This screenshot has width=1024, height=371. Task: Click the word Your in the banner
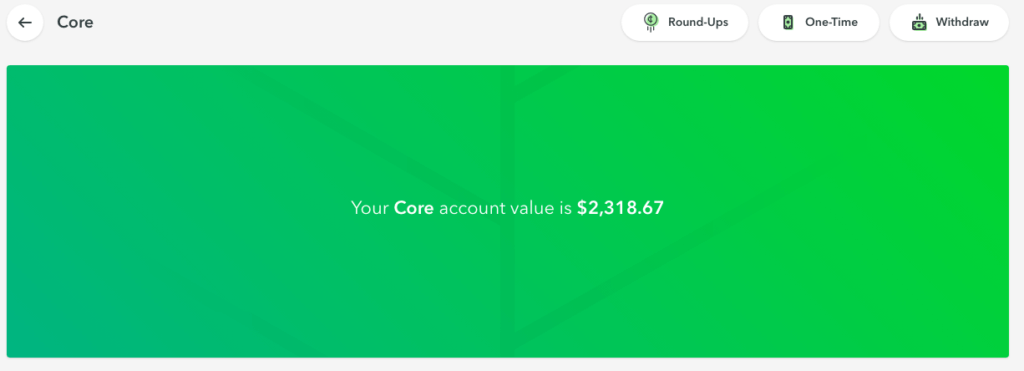370,208
